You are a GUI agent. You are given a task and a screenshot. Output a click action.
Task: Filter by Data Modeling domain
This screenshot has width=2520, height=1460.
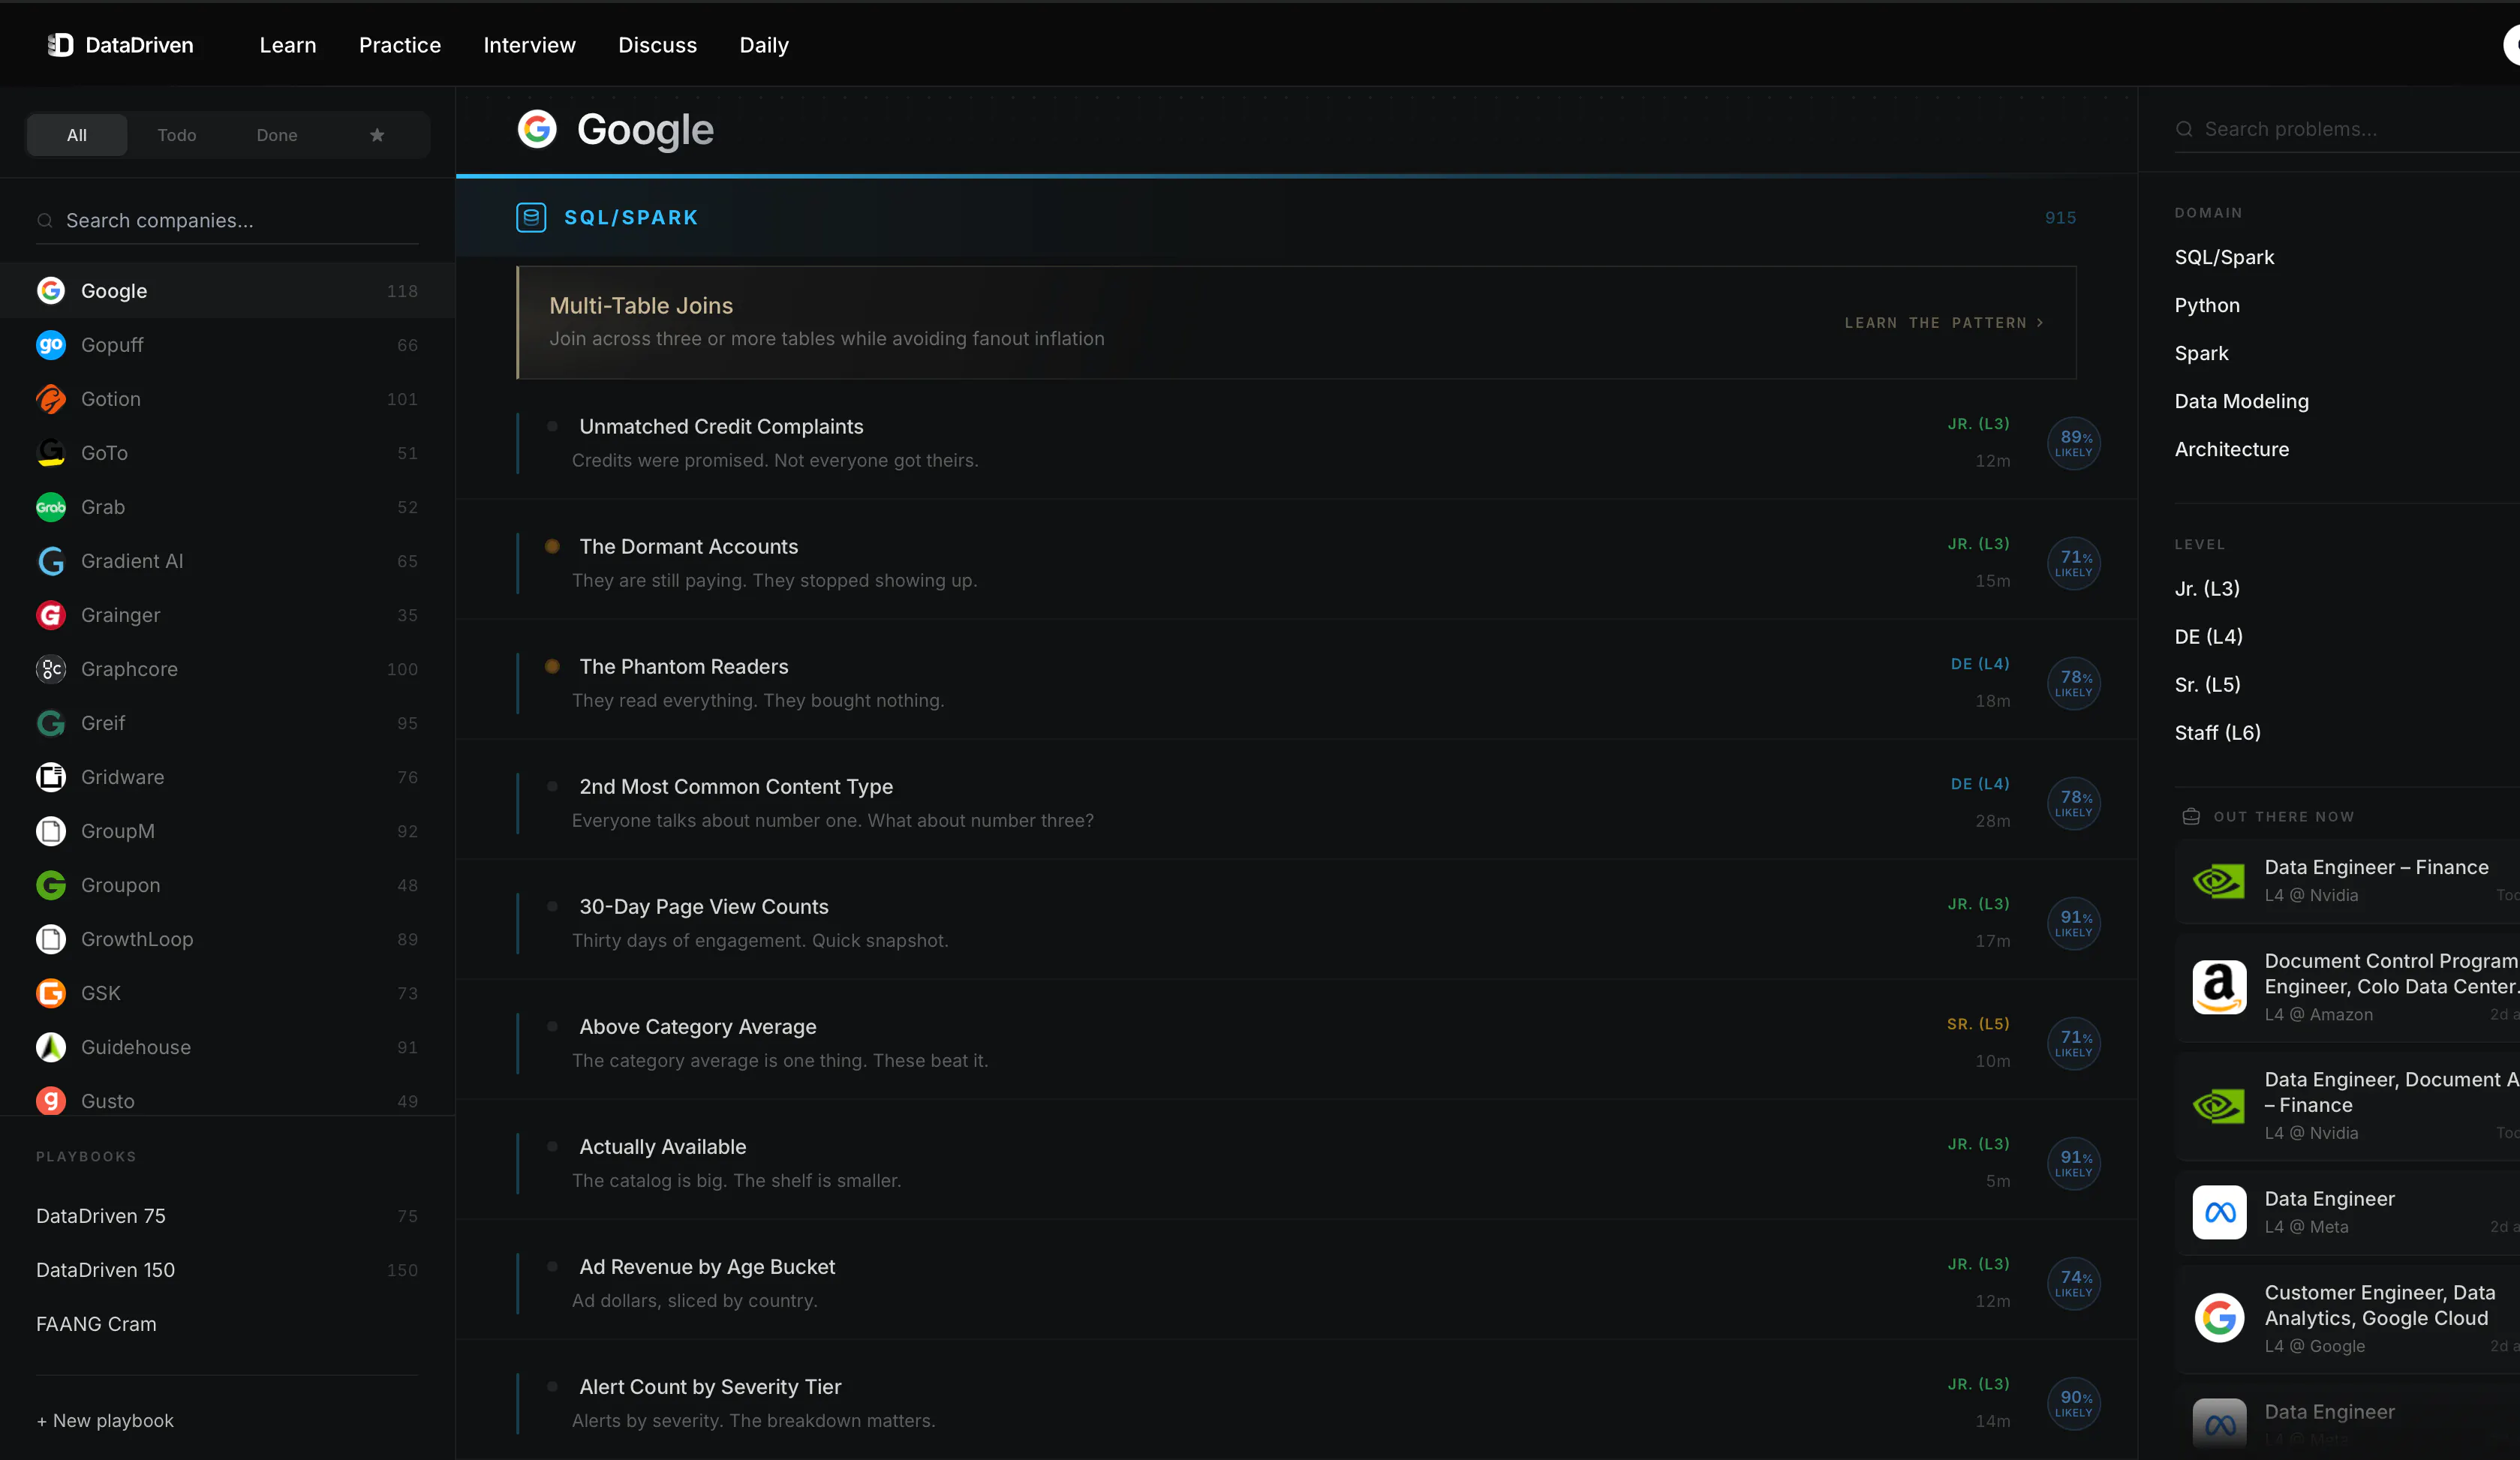tap(2242, 401)
